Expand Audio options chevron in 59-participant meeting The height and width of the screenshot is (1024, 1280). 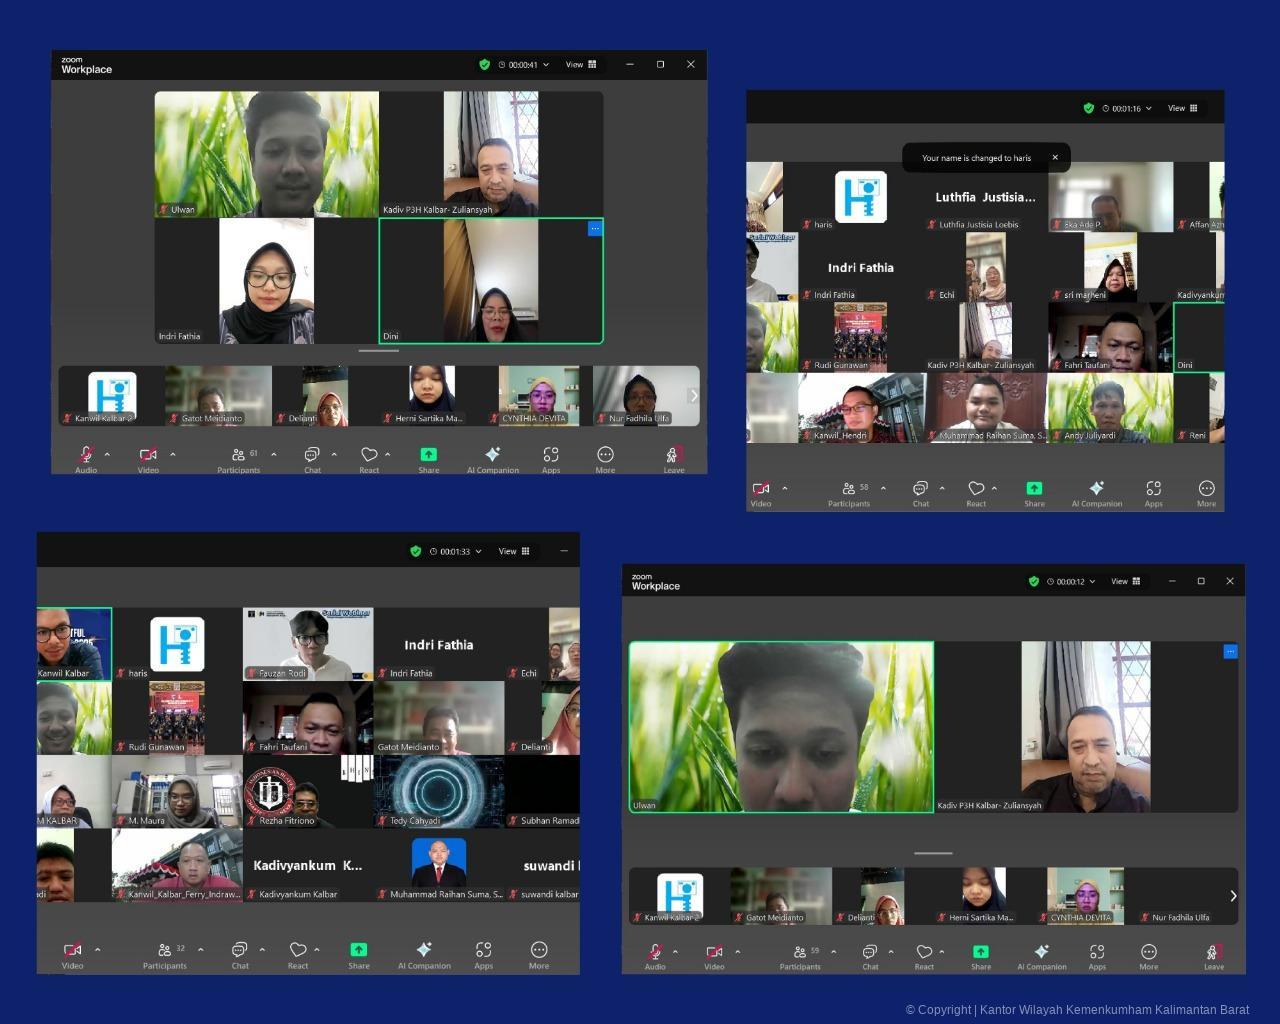tap(676, 952)
